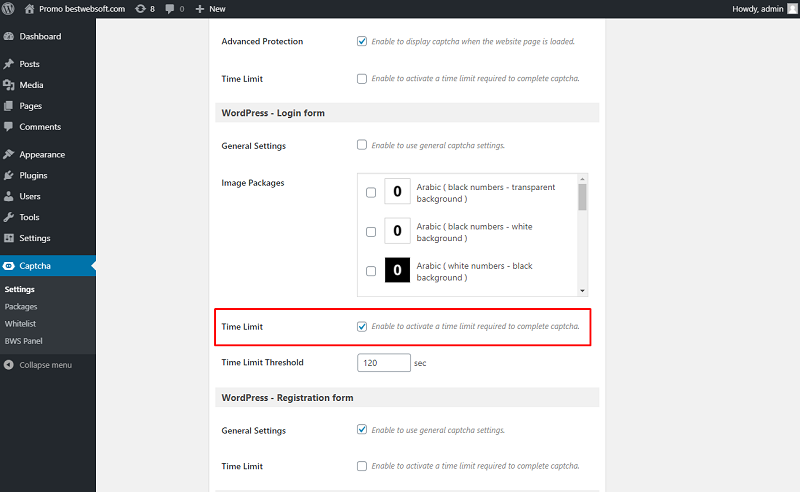Click the Advanced Protection label
Image resolution: width=800 pixels, height=492 pixels.
pyautogui.click(x=262, y=41)
